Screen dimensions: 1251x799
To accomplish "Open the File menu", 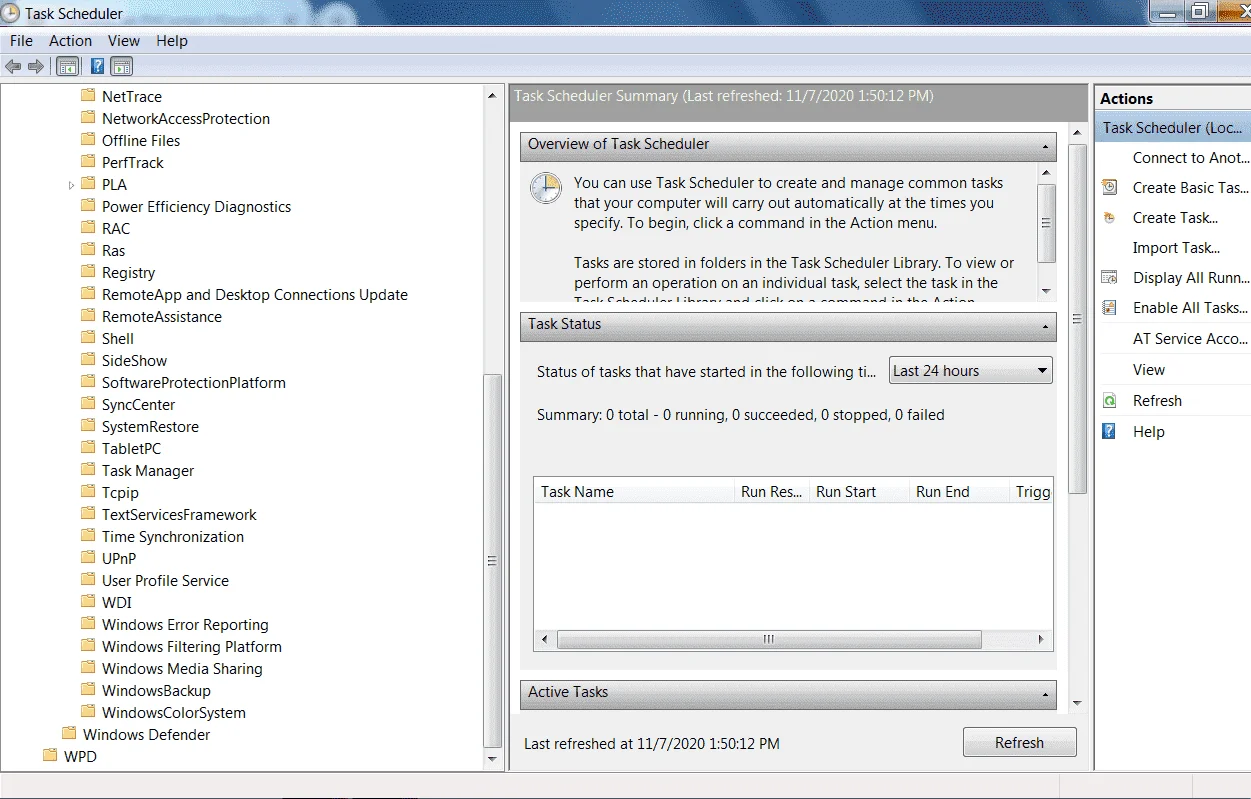I will coord(21,41).
